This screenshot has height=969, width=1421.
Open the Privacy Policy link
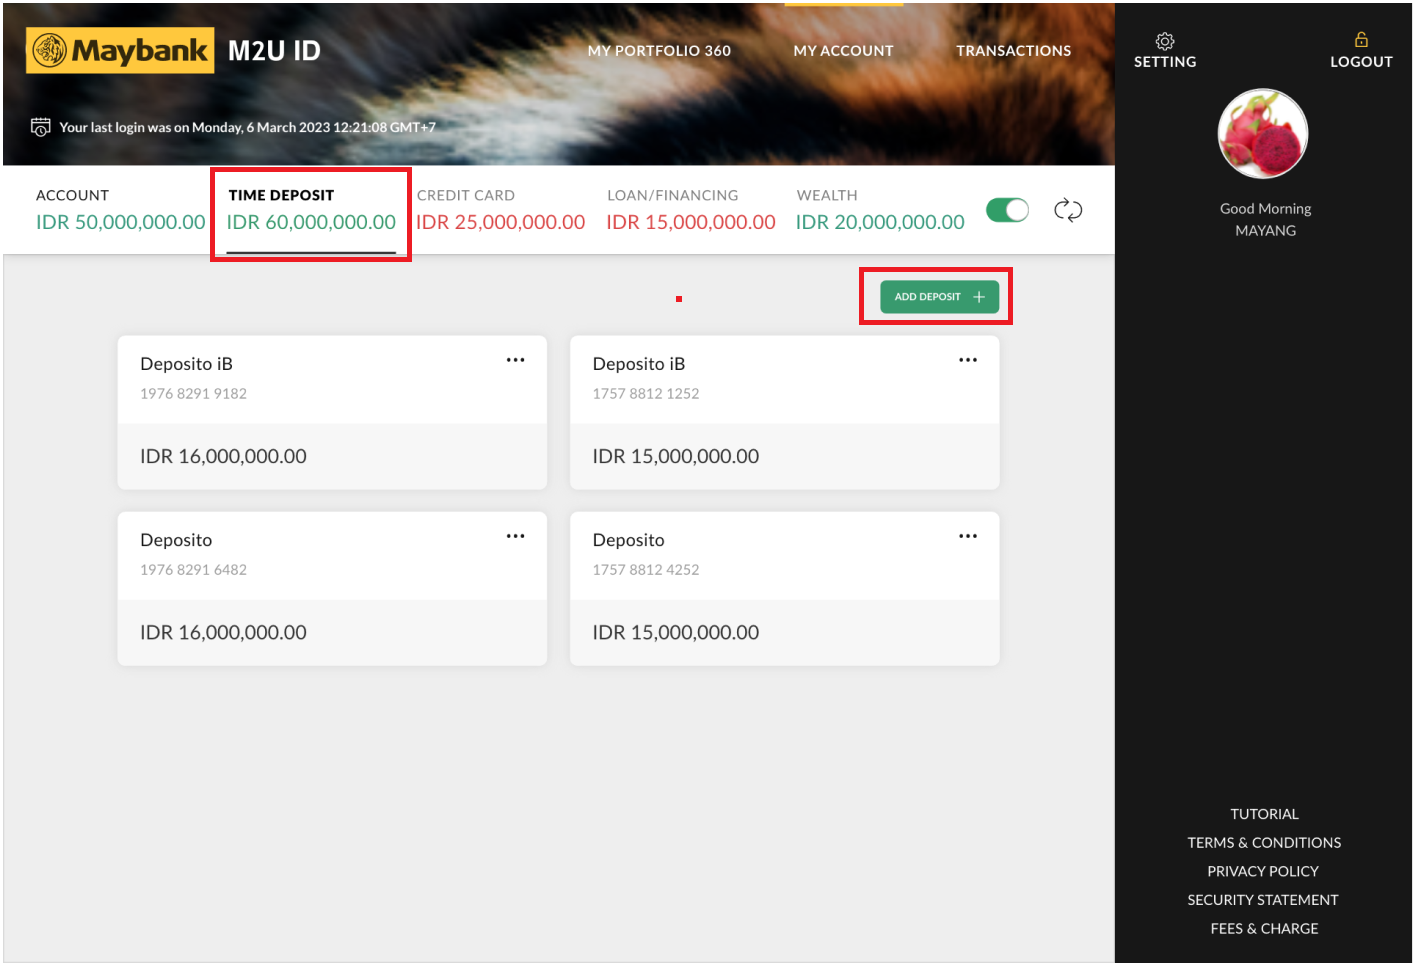(x=1263, y=871)
